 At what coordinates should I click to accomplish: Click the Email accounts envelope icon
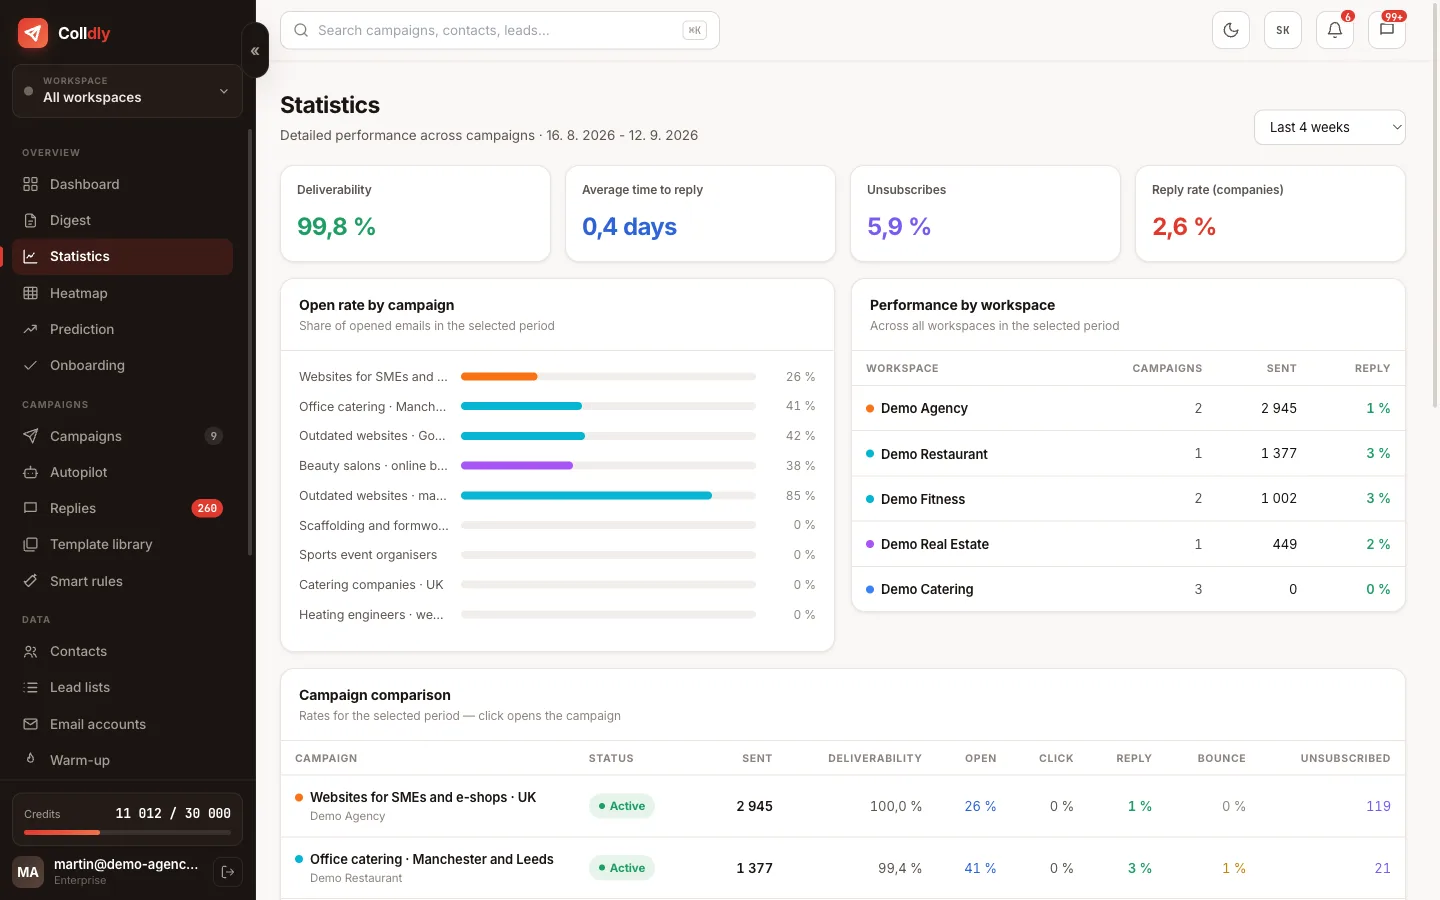coord(31,724)
